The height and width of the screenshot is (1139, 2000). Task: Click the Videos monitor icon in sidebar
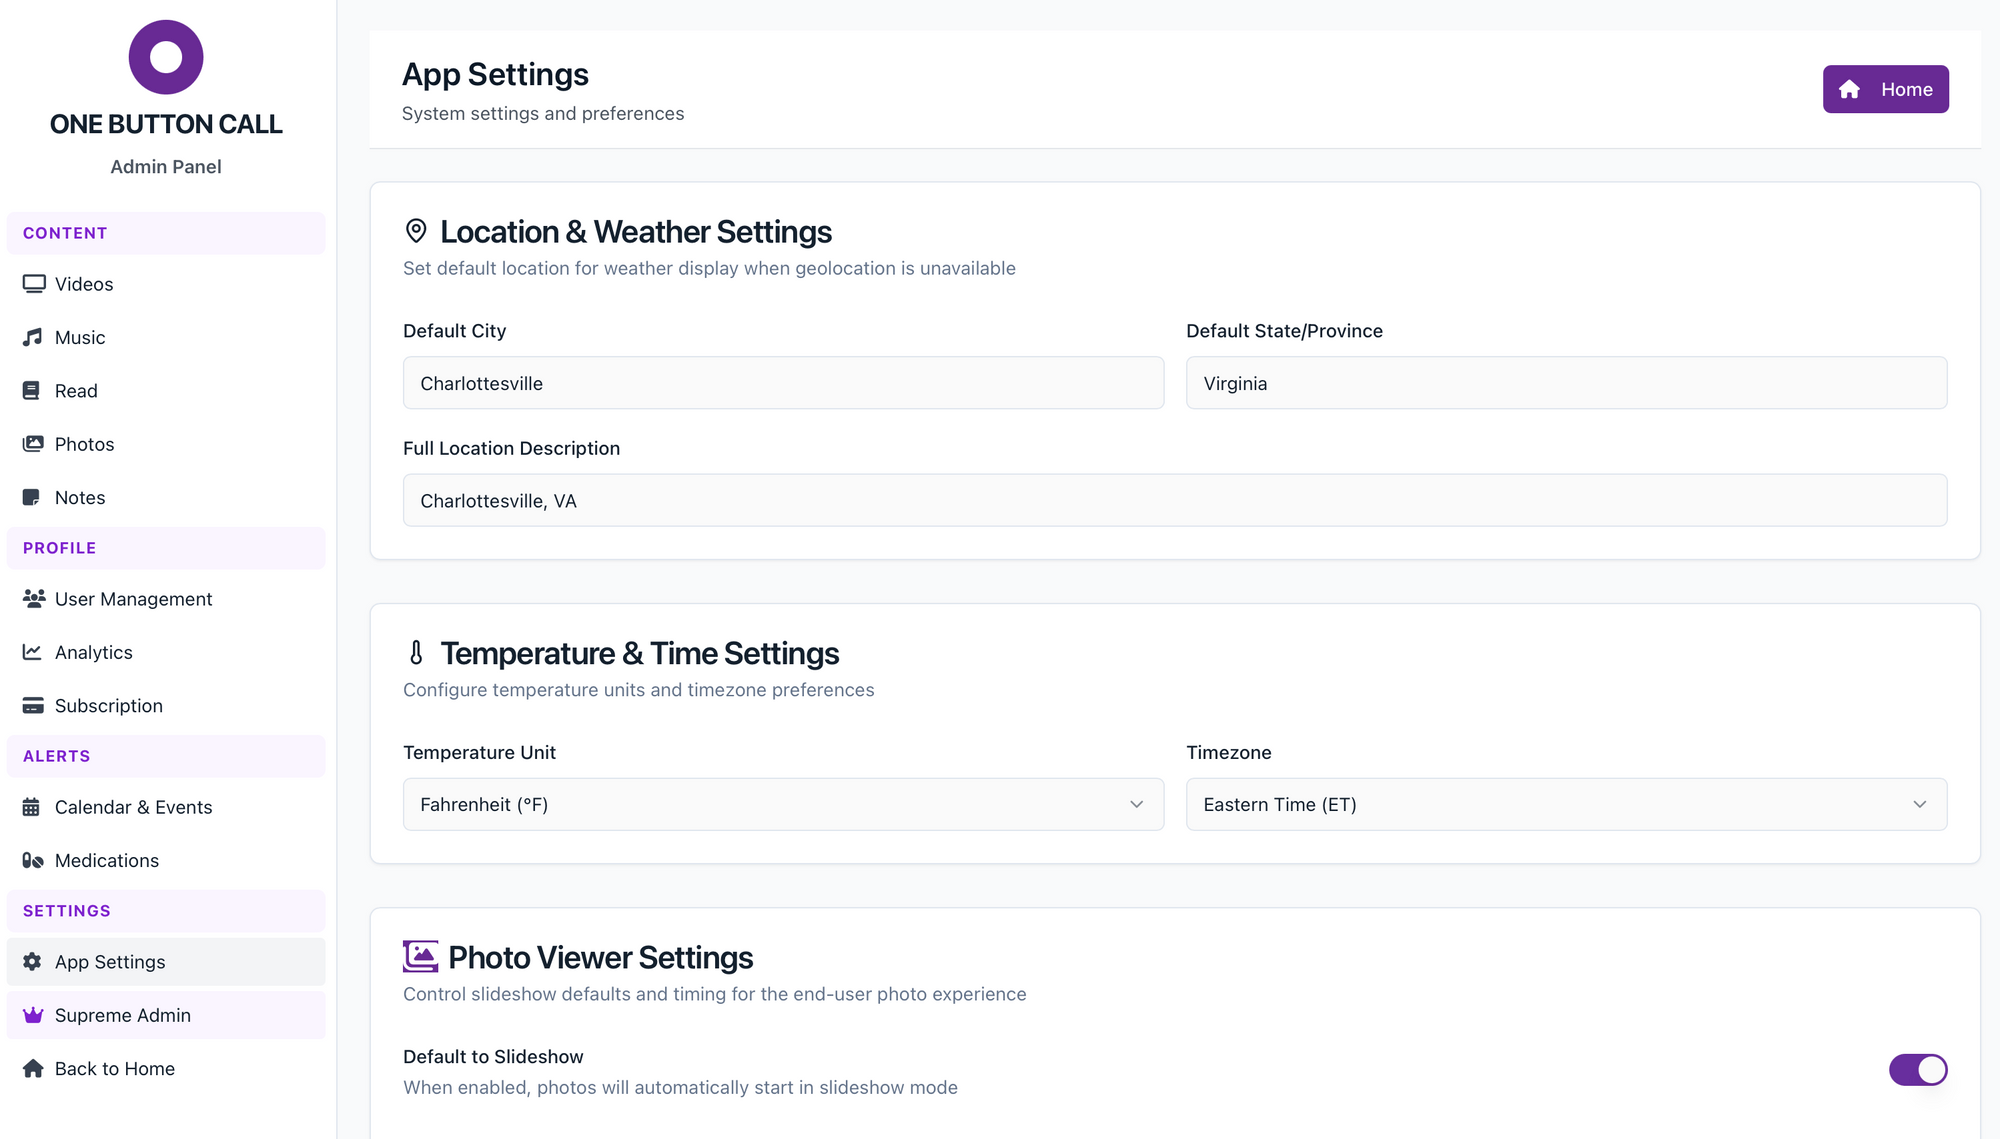pos(33,284)
